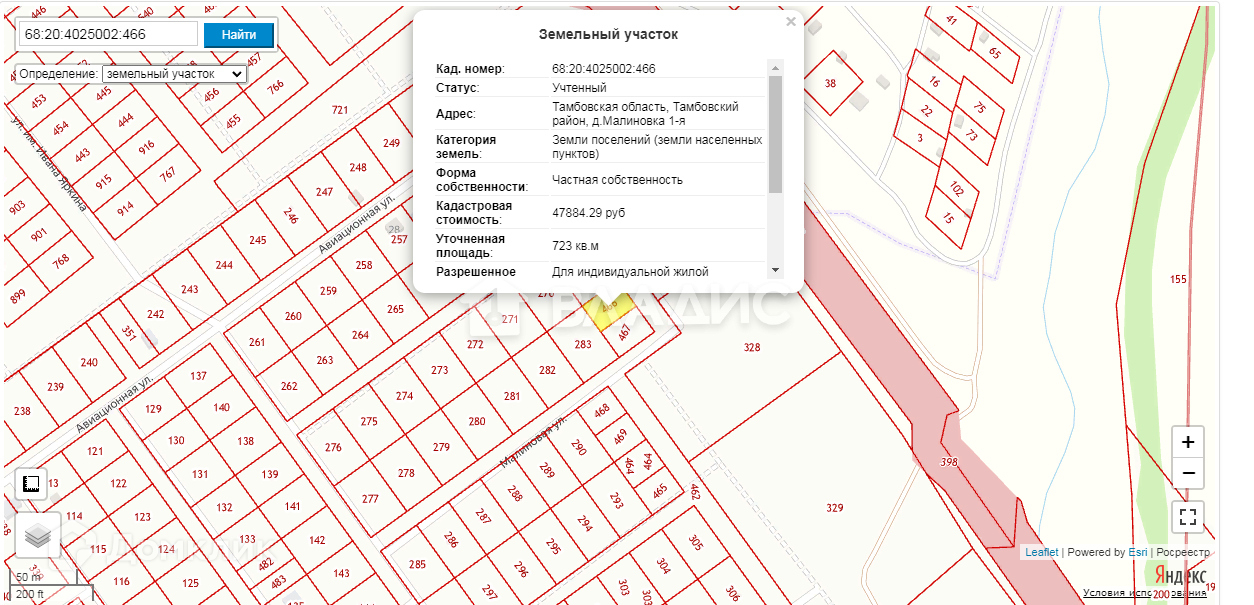Zoom in with the plus button
Image resolution: width=1254 pixels, height=605 pixels.
[1187, 442]
